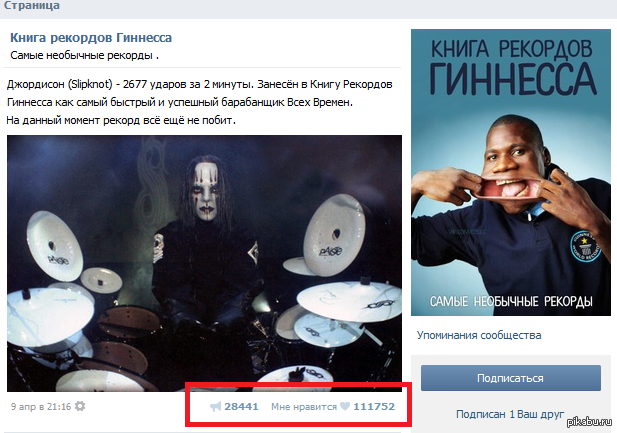617x433 pixels.
Task: Click the post text mentioning Джордисон (Slipknot)
Action: tap(200, 93)
